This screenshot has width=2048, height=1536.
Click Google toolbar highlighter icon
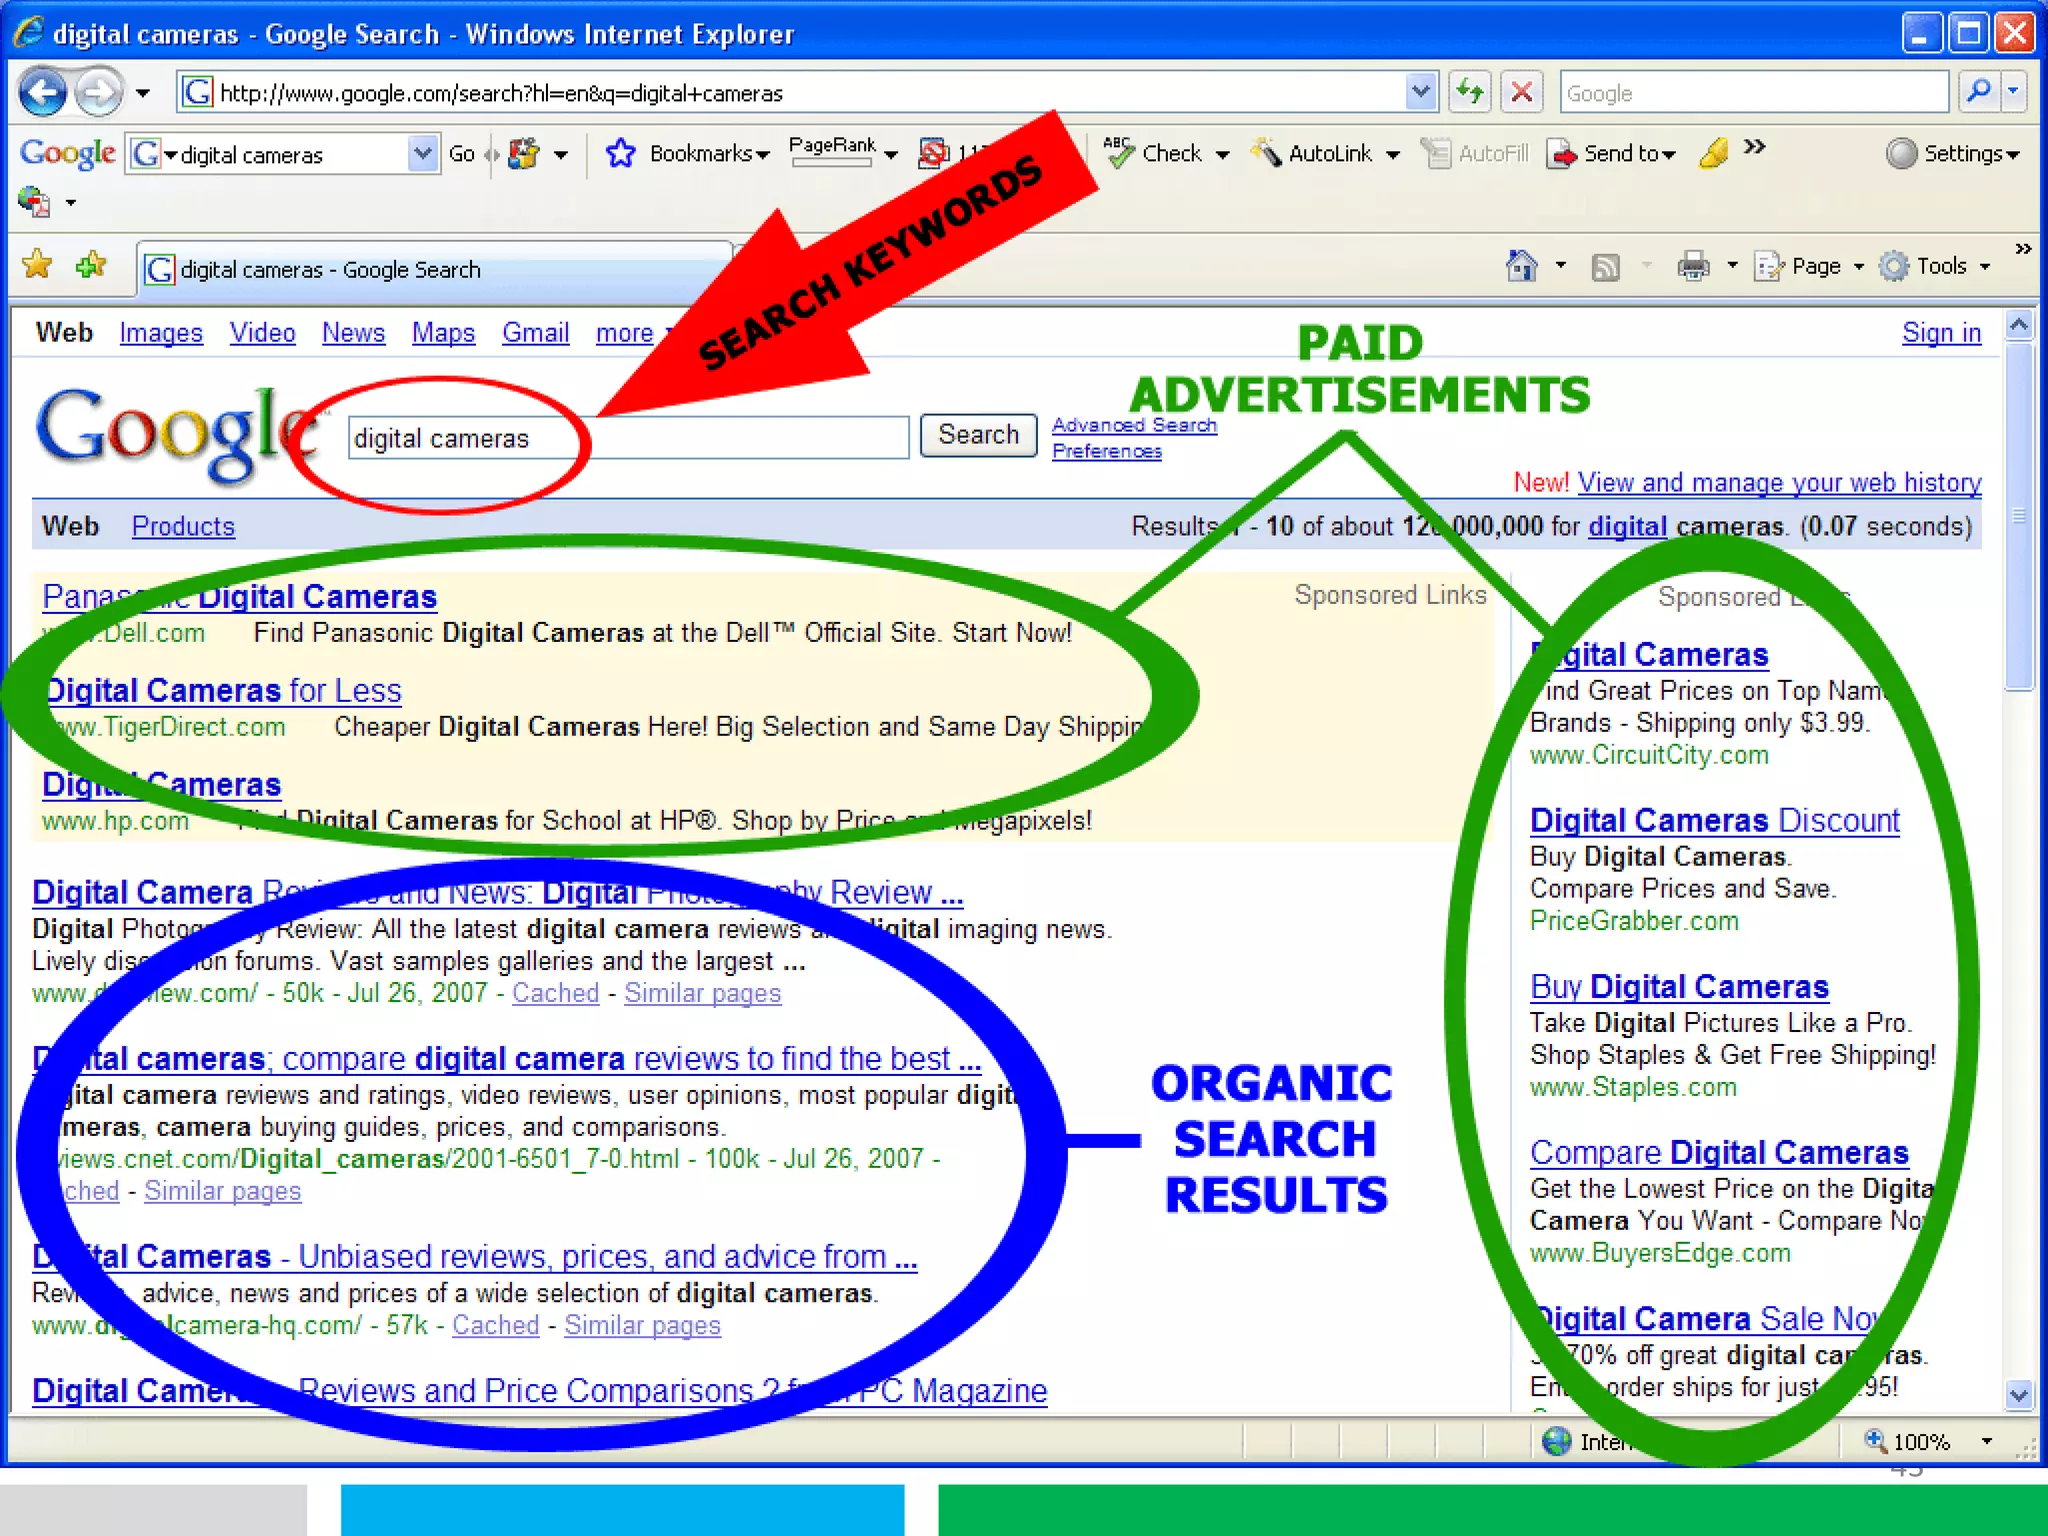pos(1713,154)
